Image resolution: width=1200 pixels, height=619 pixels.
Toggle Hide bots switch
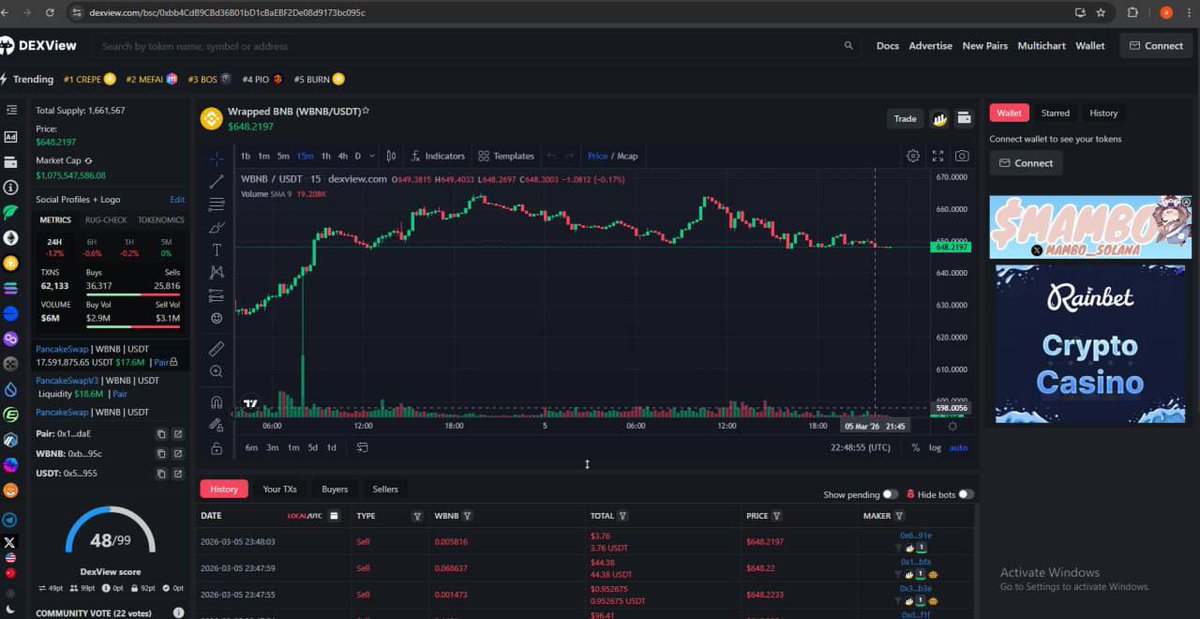point(965,495)
